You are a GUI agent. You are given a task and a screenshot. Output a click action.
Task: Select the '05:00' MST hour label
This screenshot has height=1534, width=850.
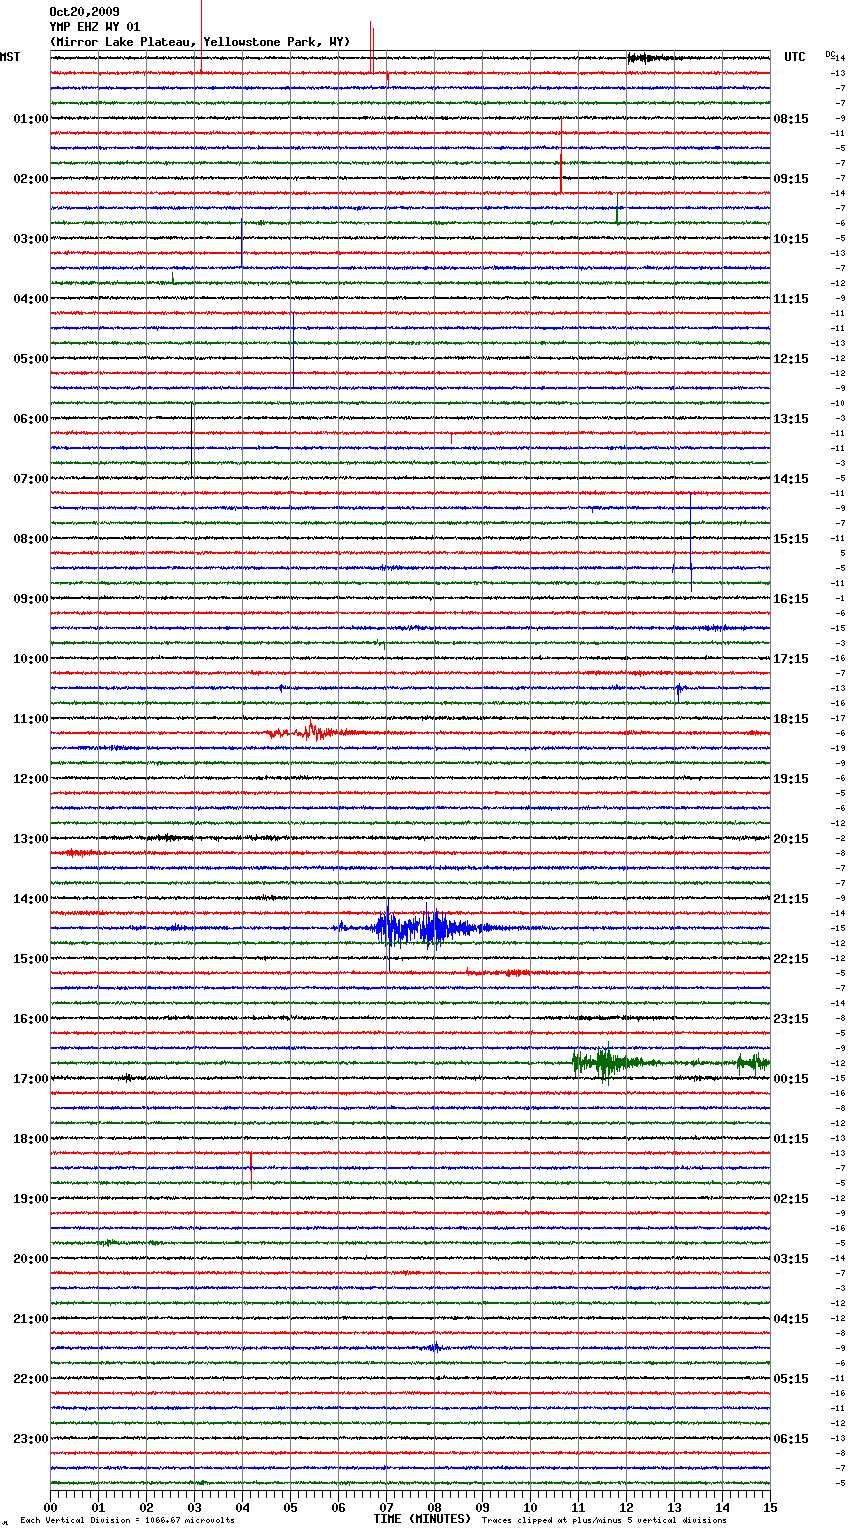point(31,359)
